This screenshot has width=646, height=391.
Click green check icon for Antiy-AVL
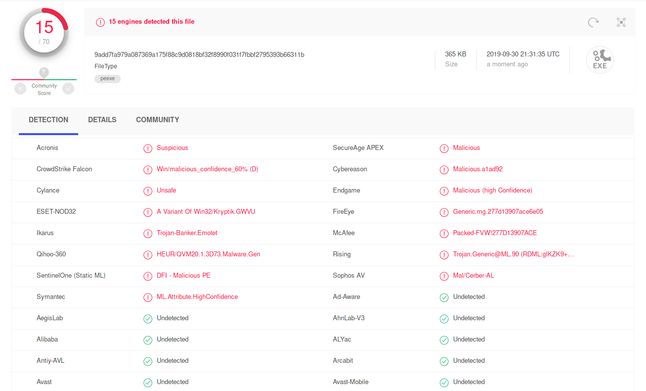(147, 361)
